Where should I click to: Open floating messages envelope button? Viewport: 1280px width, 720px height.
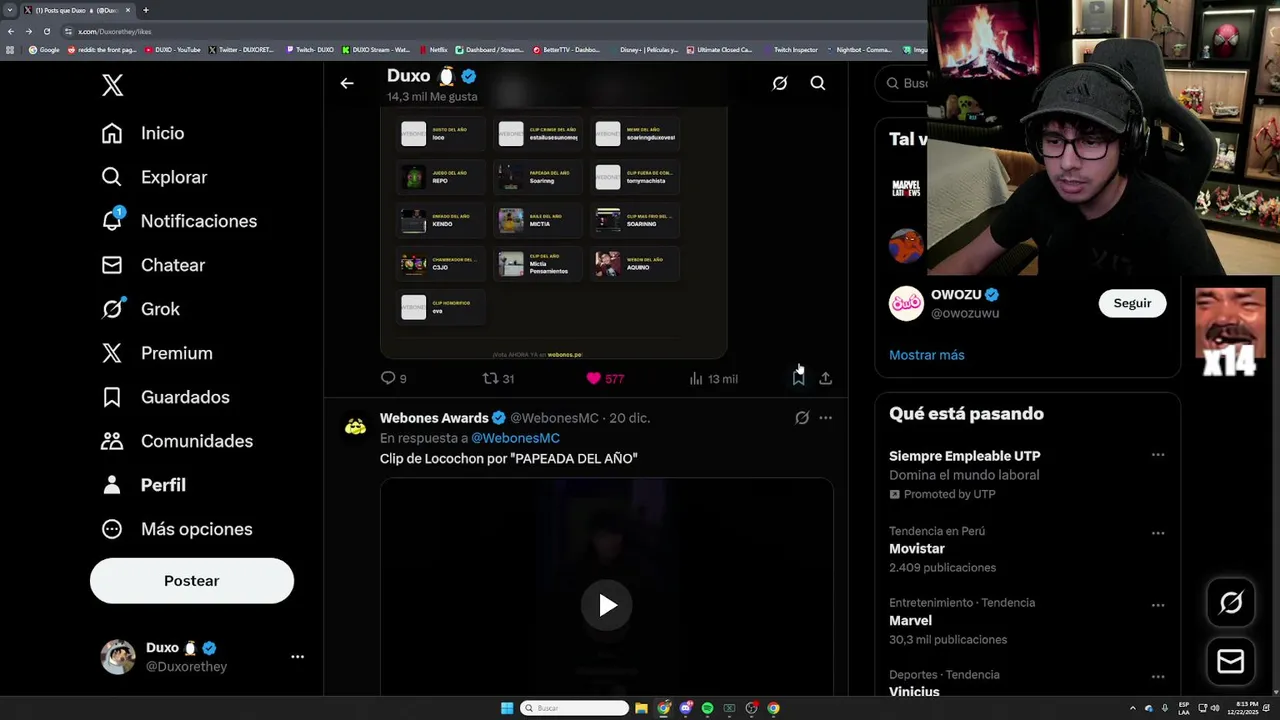(x=1231, y=661)
